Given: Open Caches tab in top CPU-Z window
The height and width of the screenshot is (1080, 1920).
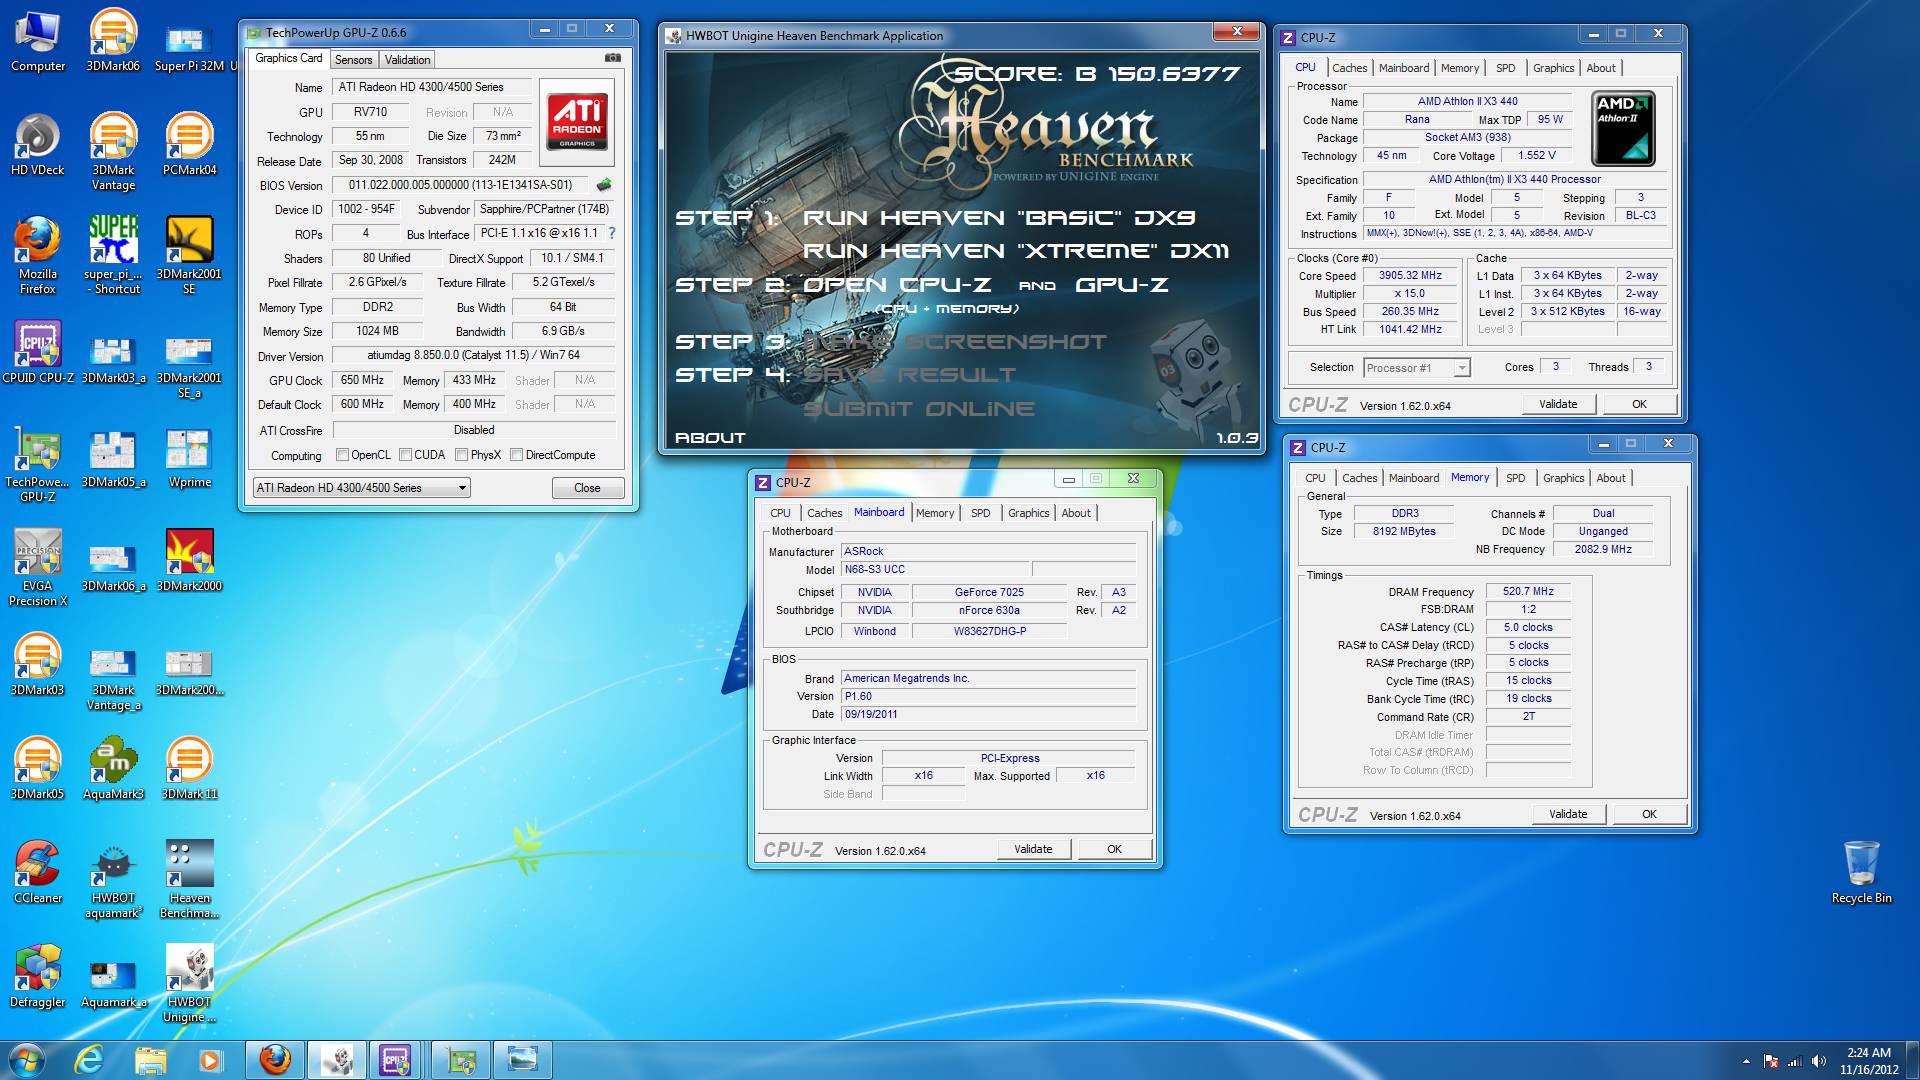Looking at the screenshot, I should [1349, 68].
